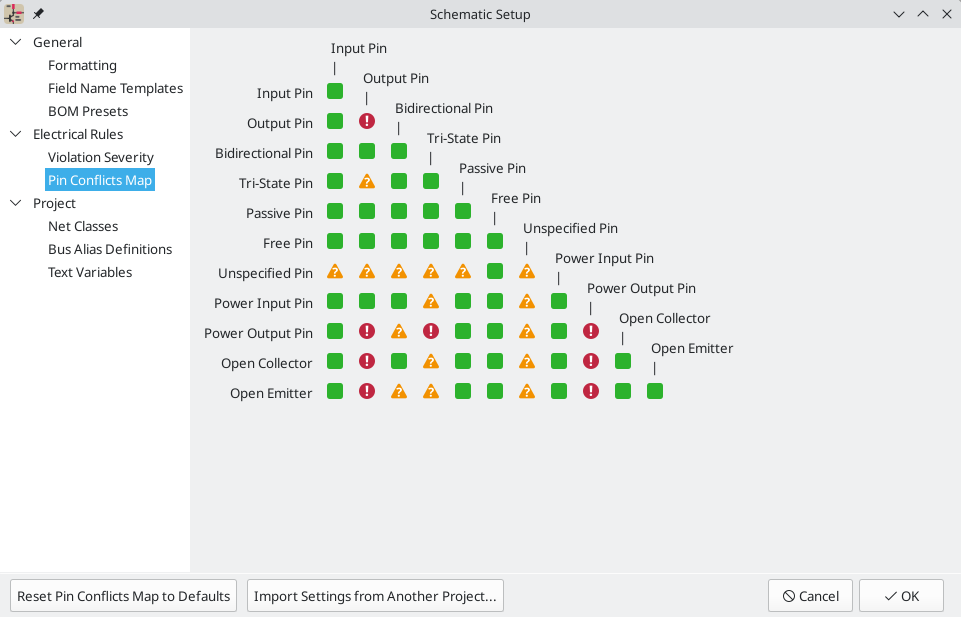Toggle the Input Pin vs Input Pin cell
Viewport: 961px width, 617px height.
[335, 91]
